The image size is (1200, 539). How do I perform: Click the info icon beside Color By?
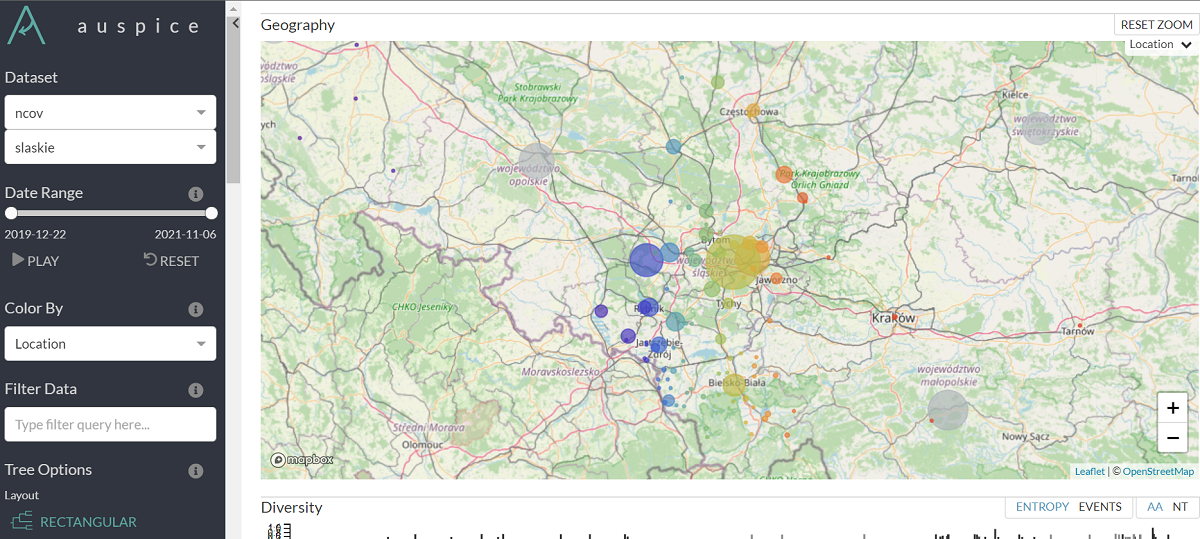(196, 309)
